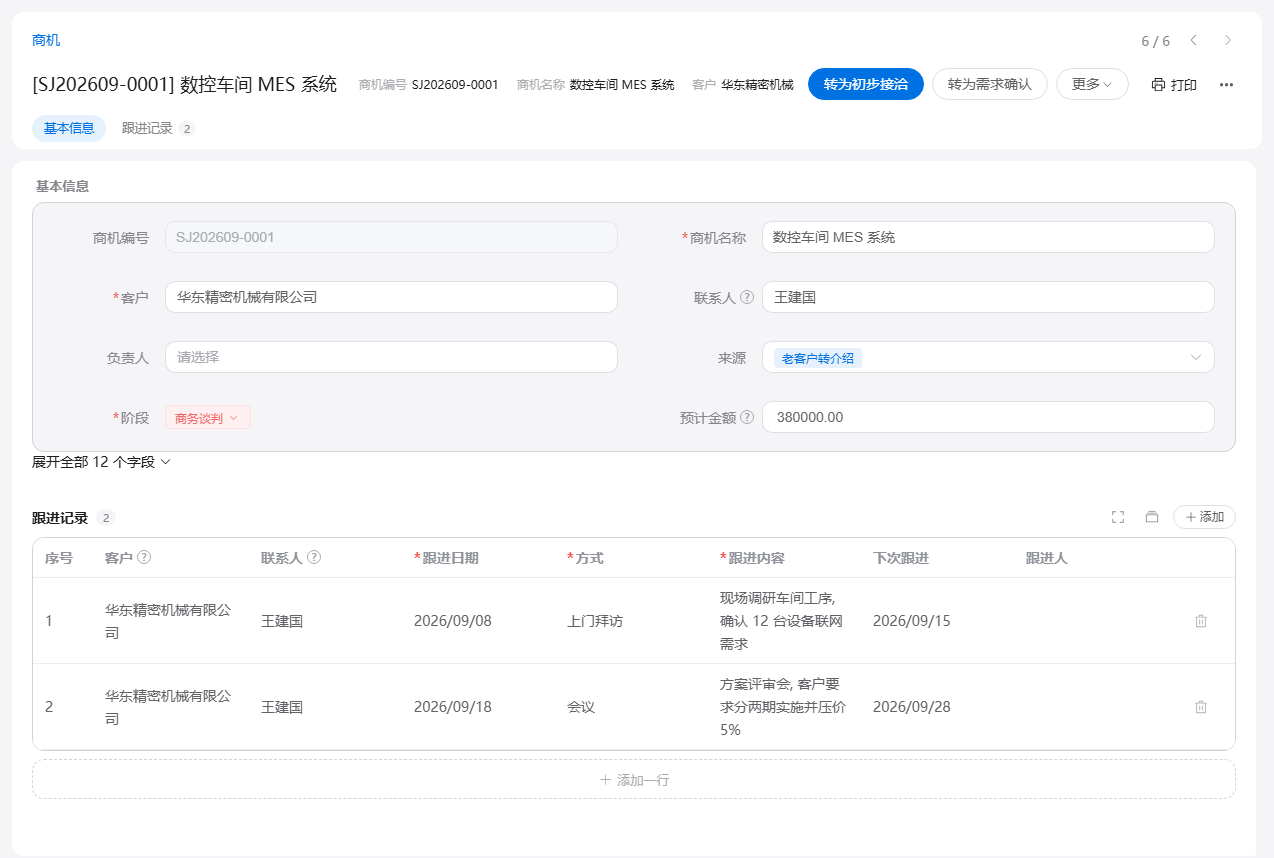This screenshot has width=1274, height=858.
Task: Switch to 基本信息 tab
Action: coord(69,128)
